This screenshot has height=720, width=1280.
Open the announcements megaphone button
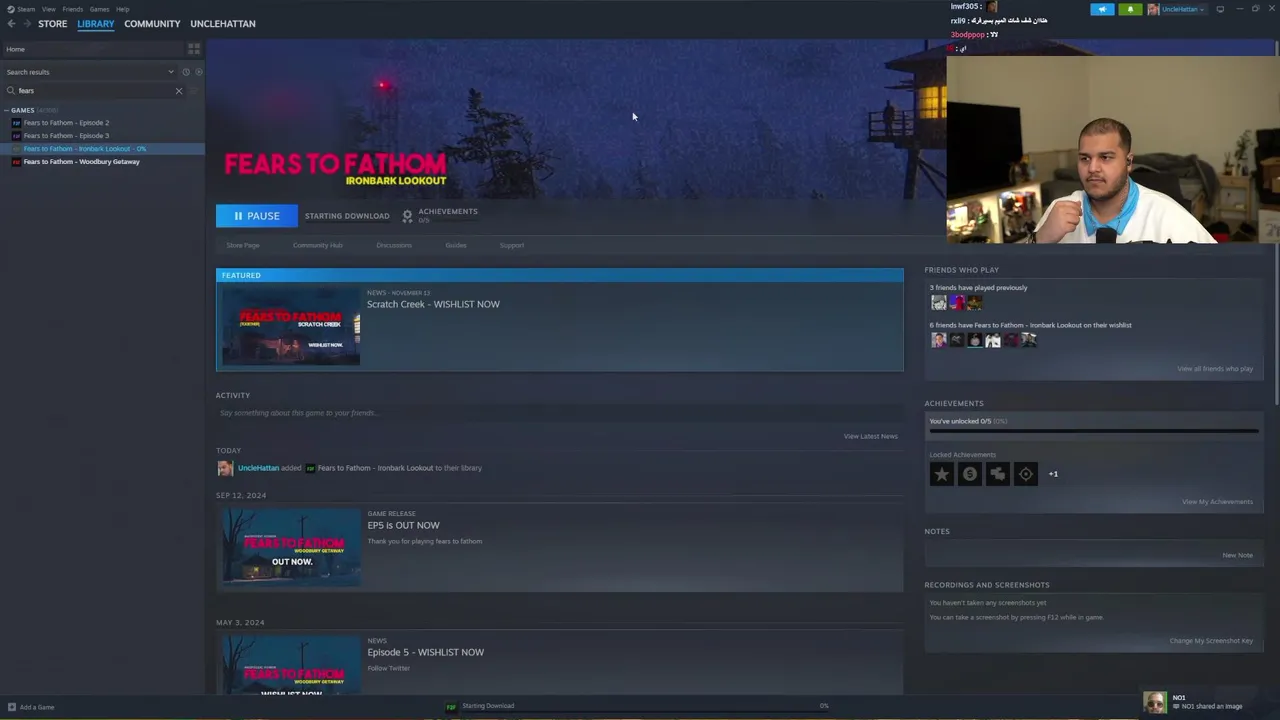[1102, 9]
